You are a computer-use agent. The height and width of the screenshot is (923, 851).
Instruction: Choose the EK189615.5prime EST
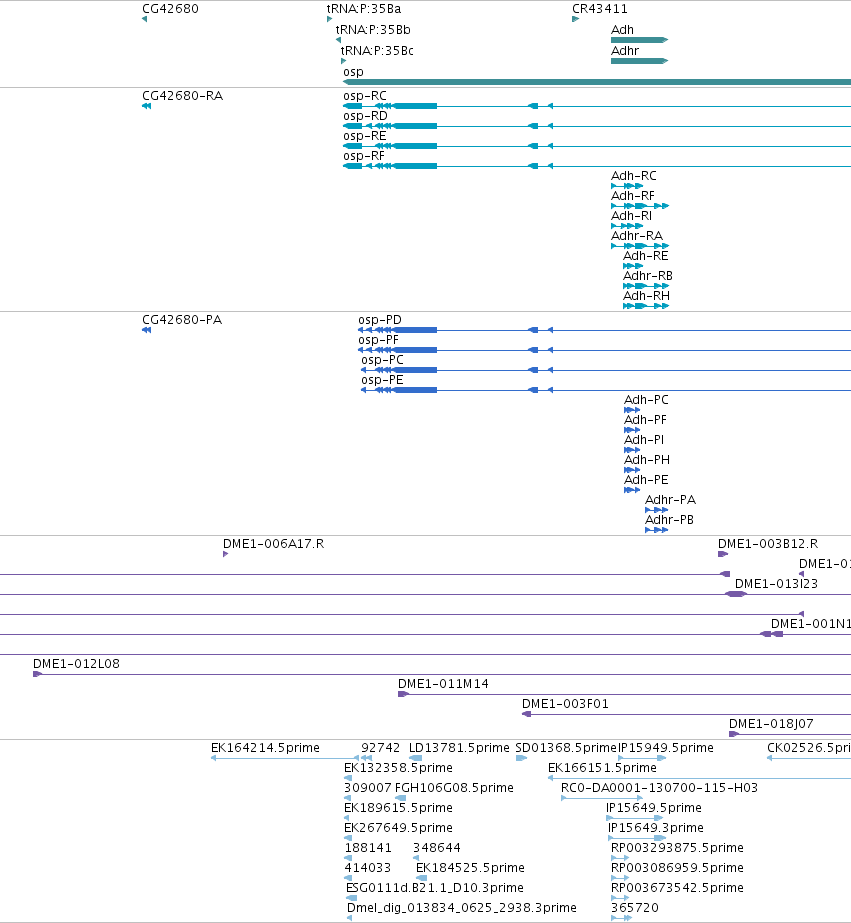click(347, 818)
